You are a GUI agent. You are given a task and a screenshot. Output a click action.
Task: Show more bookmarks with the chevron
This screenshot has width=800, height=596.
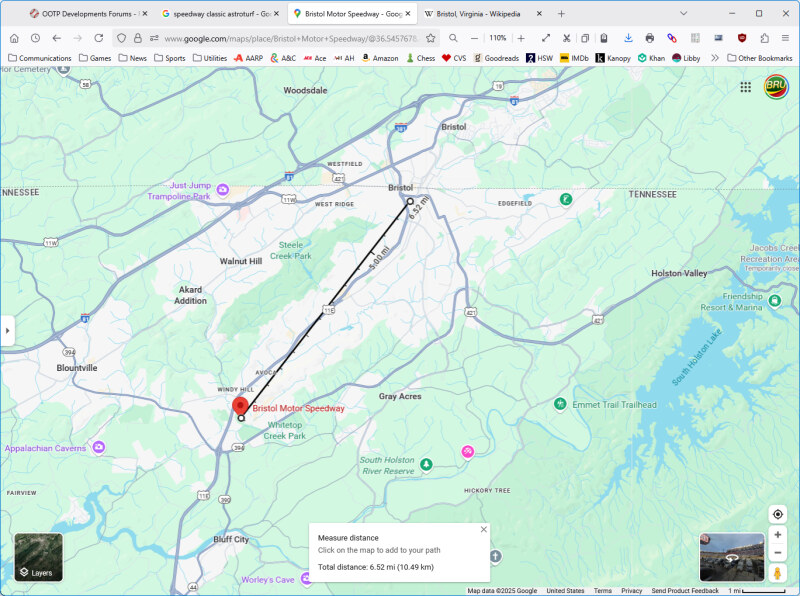pos(715,58)
